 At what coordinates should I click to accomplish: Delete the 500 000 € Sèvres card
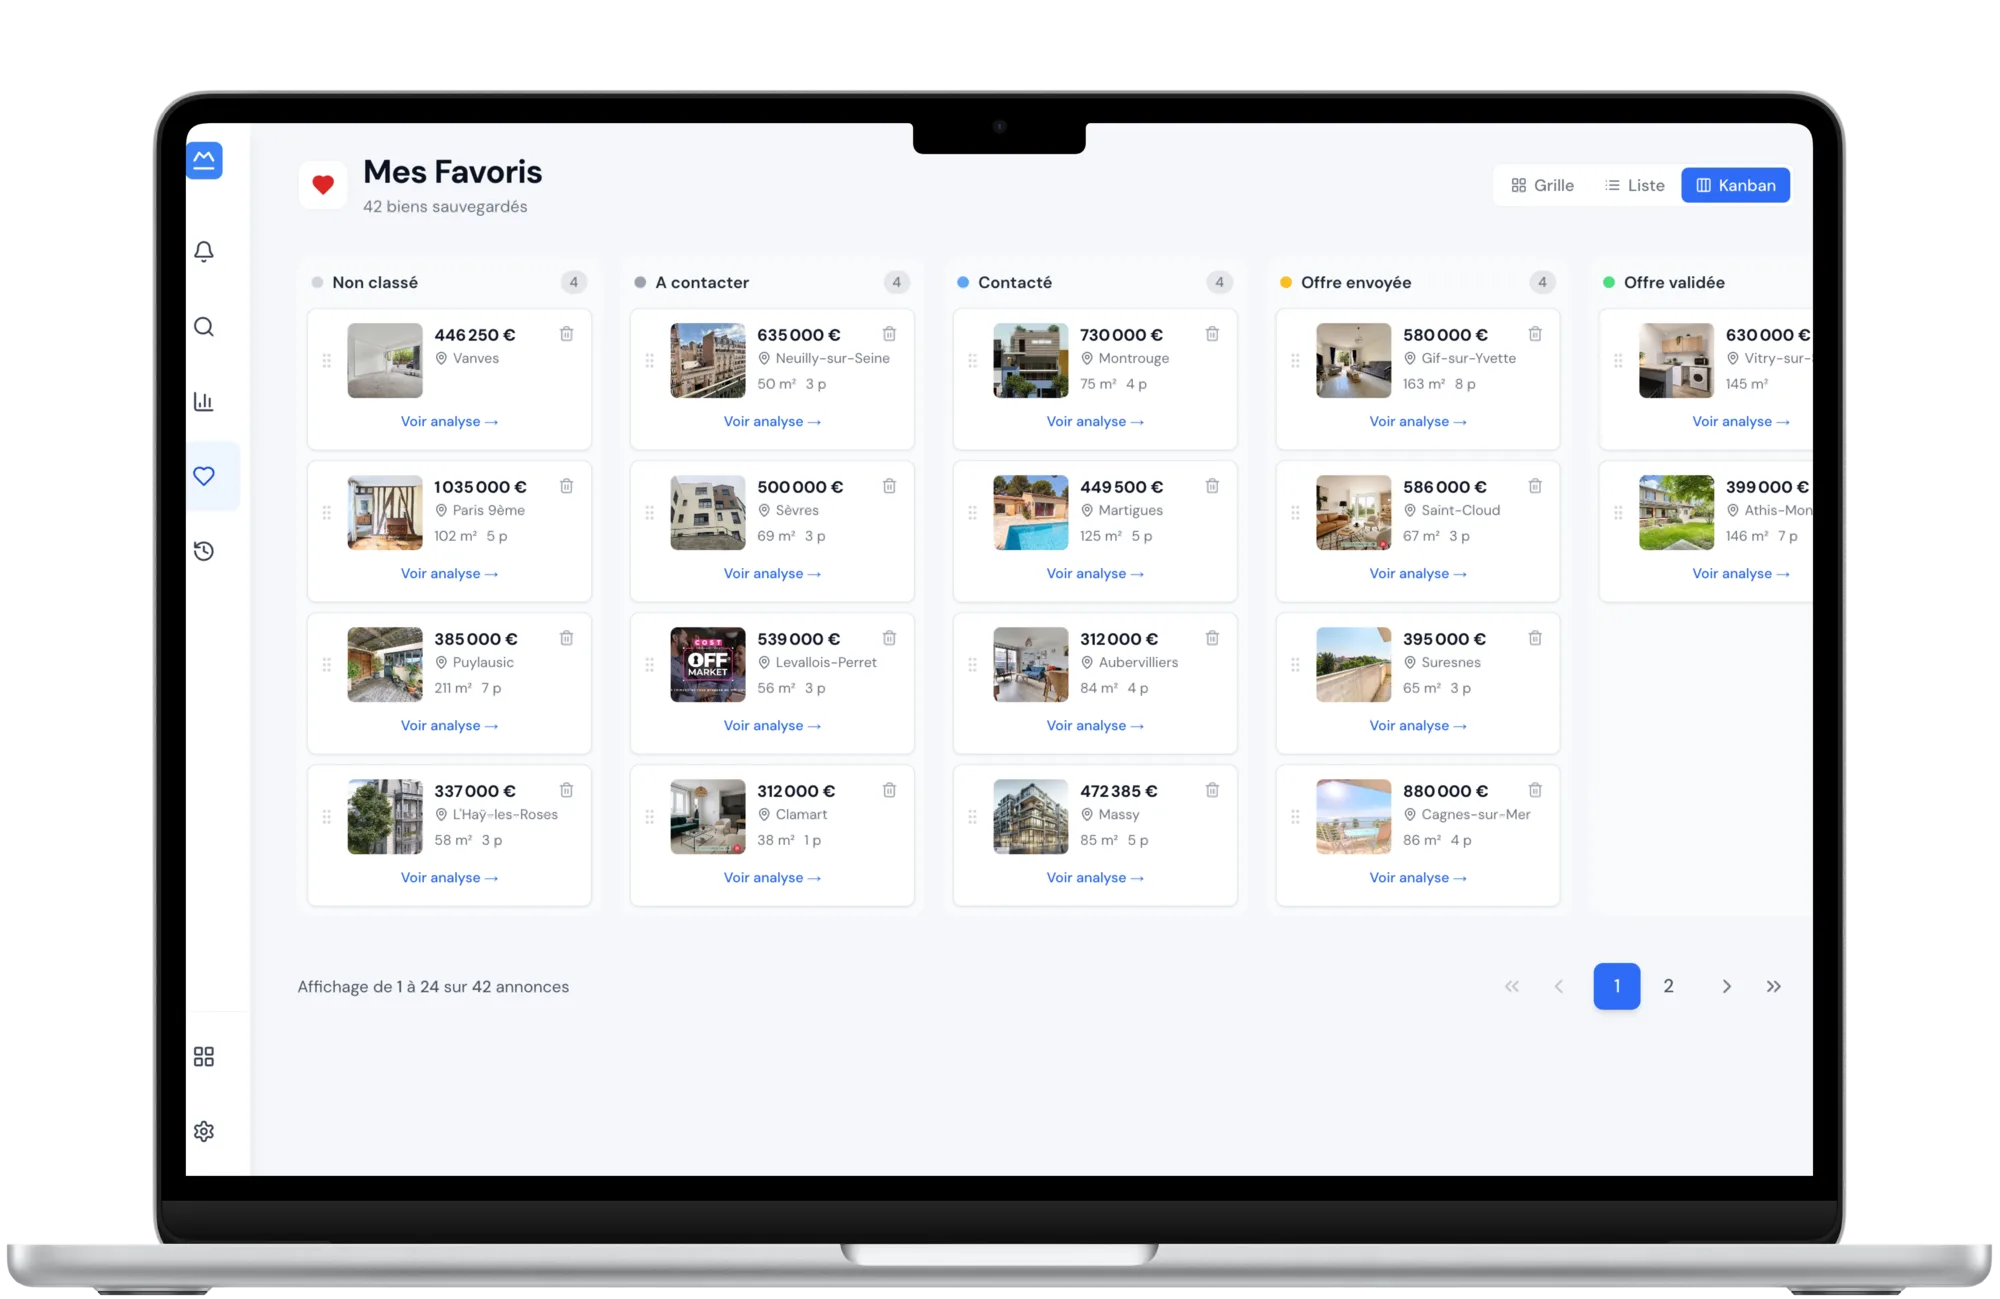[x=890, y=486]
